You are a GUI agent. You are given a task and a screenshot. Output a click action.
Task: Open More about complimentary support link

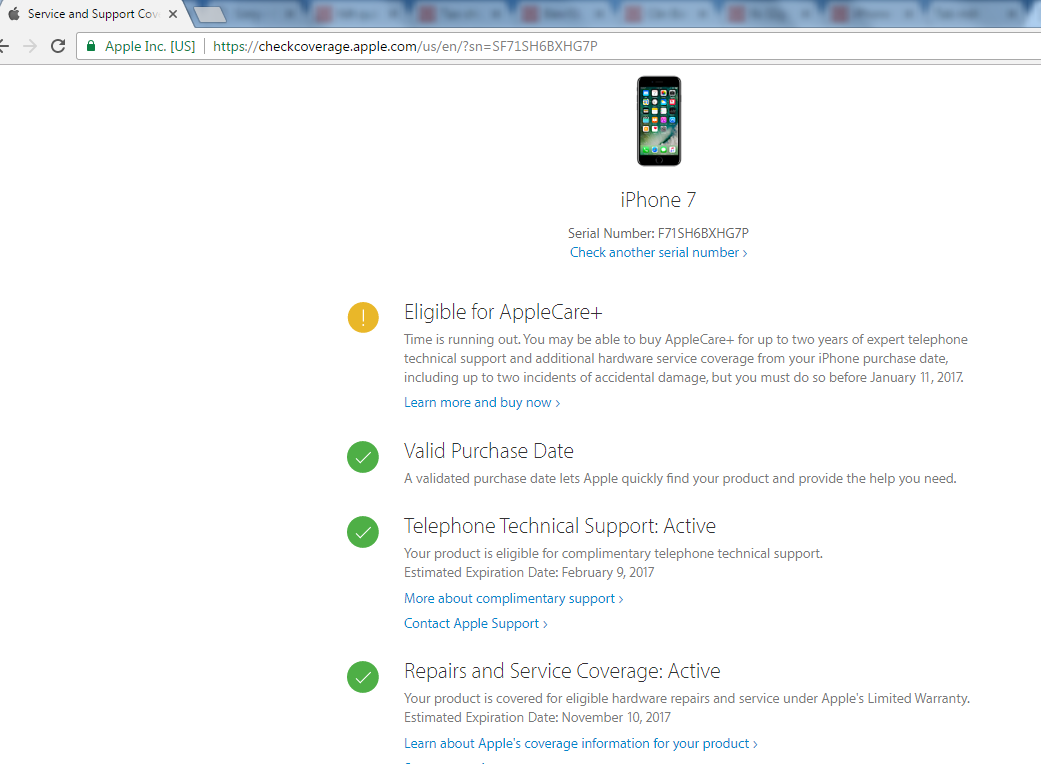[513, 599]
